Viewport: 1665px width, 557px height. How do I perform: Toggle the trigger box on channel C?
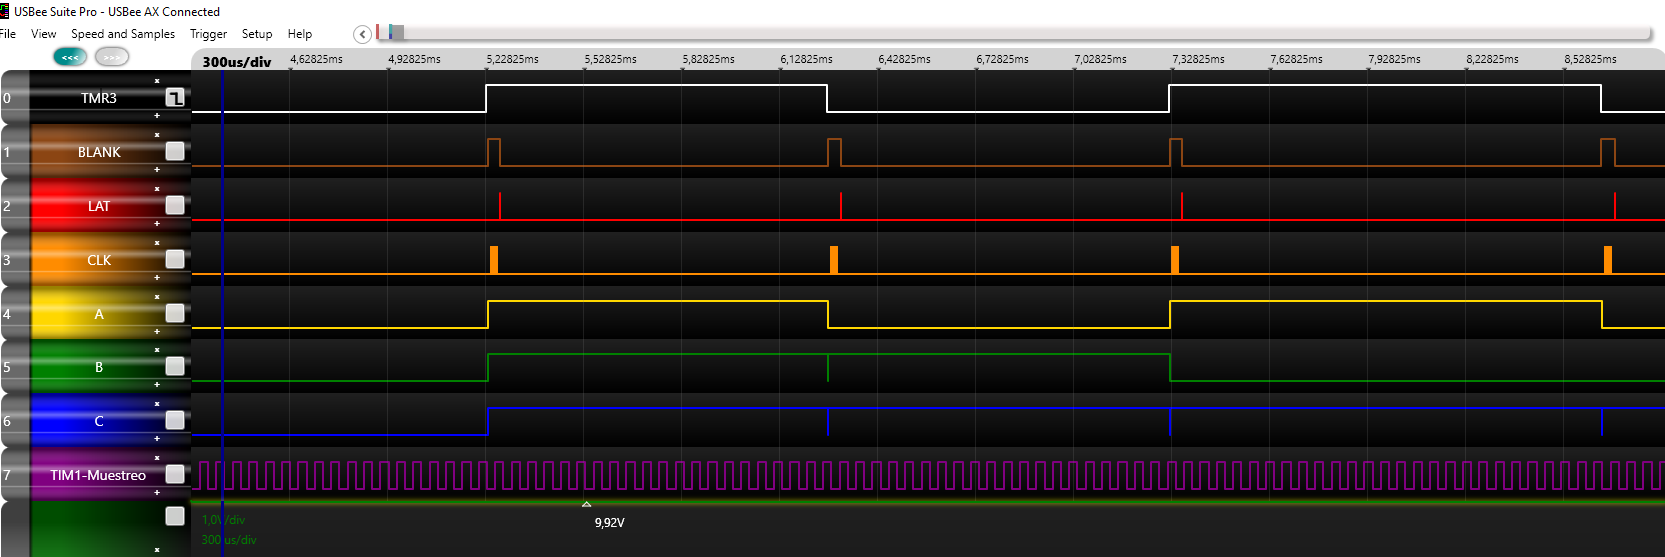coord(175,420)
